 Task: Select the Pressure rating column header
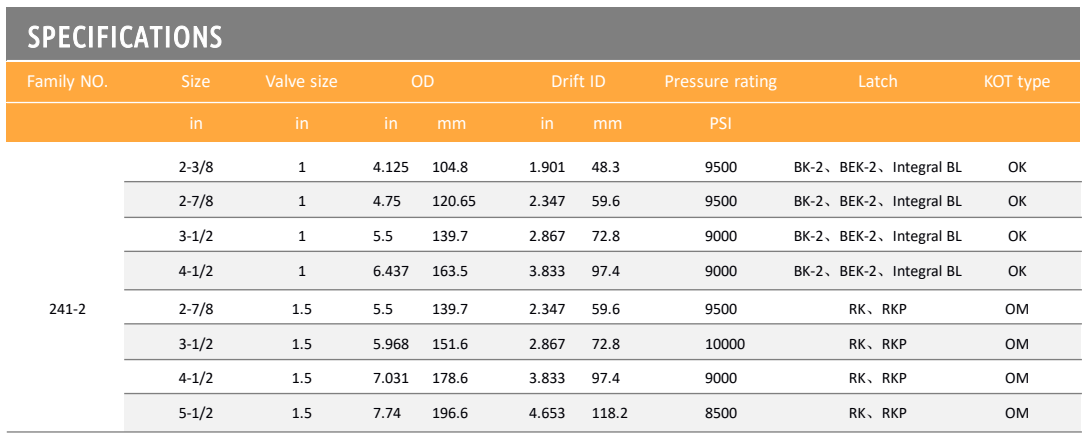[720, 82]
